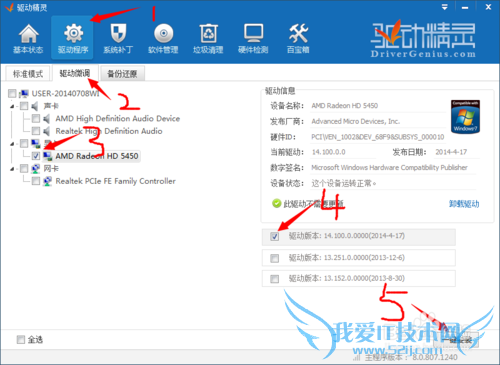This screenshot has height=365, width=500.
Task: Toggle the display adapter category checkbox
Action: click(x=24, y=144)
